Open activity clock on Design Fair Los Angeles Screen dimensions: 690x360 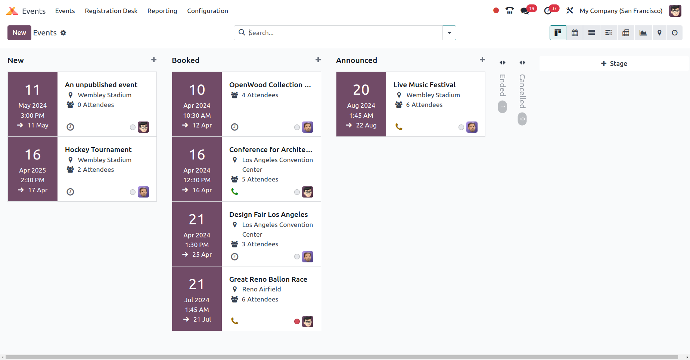[235, 257]
